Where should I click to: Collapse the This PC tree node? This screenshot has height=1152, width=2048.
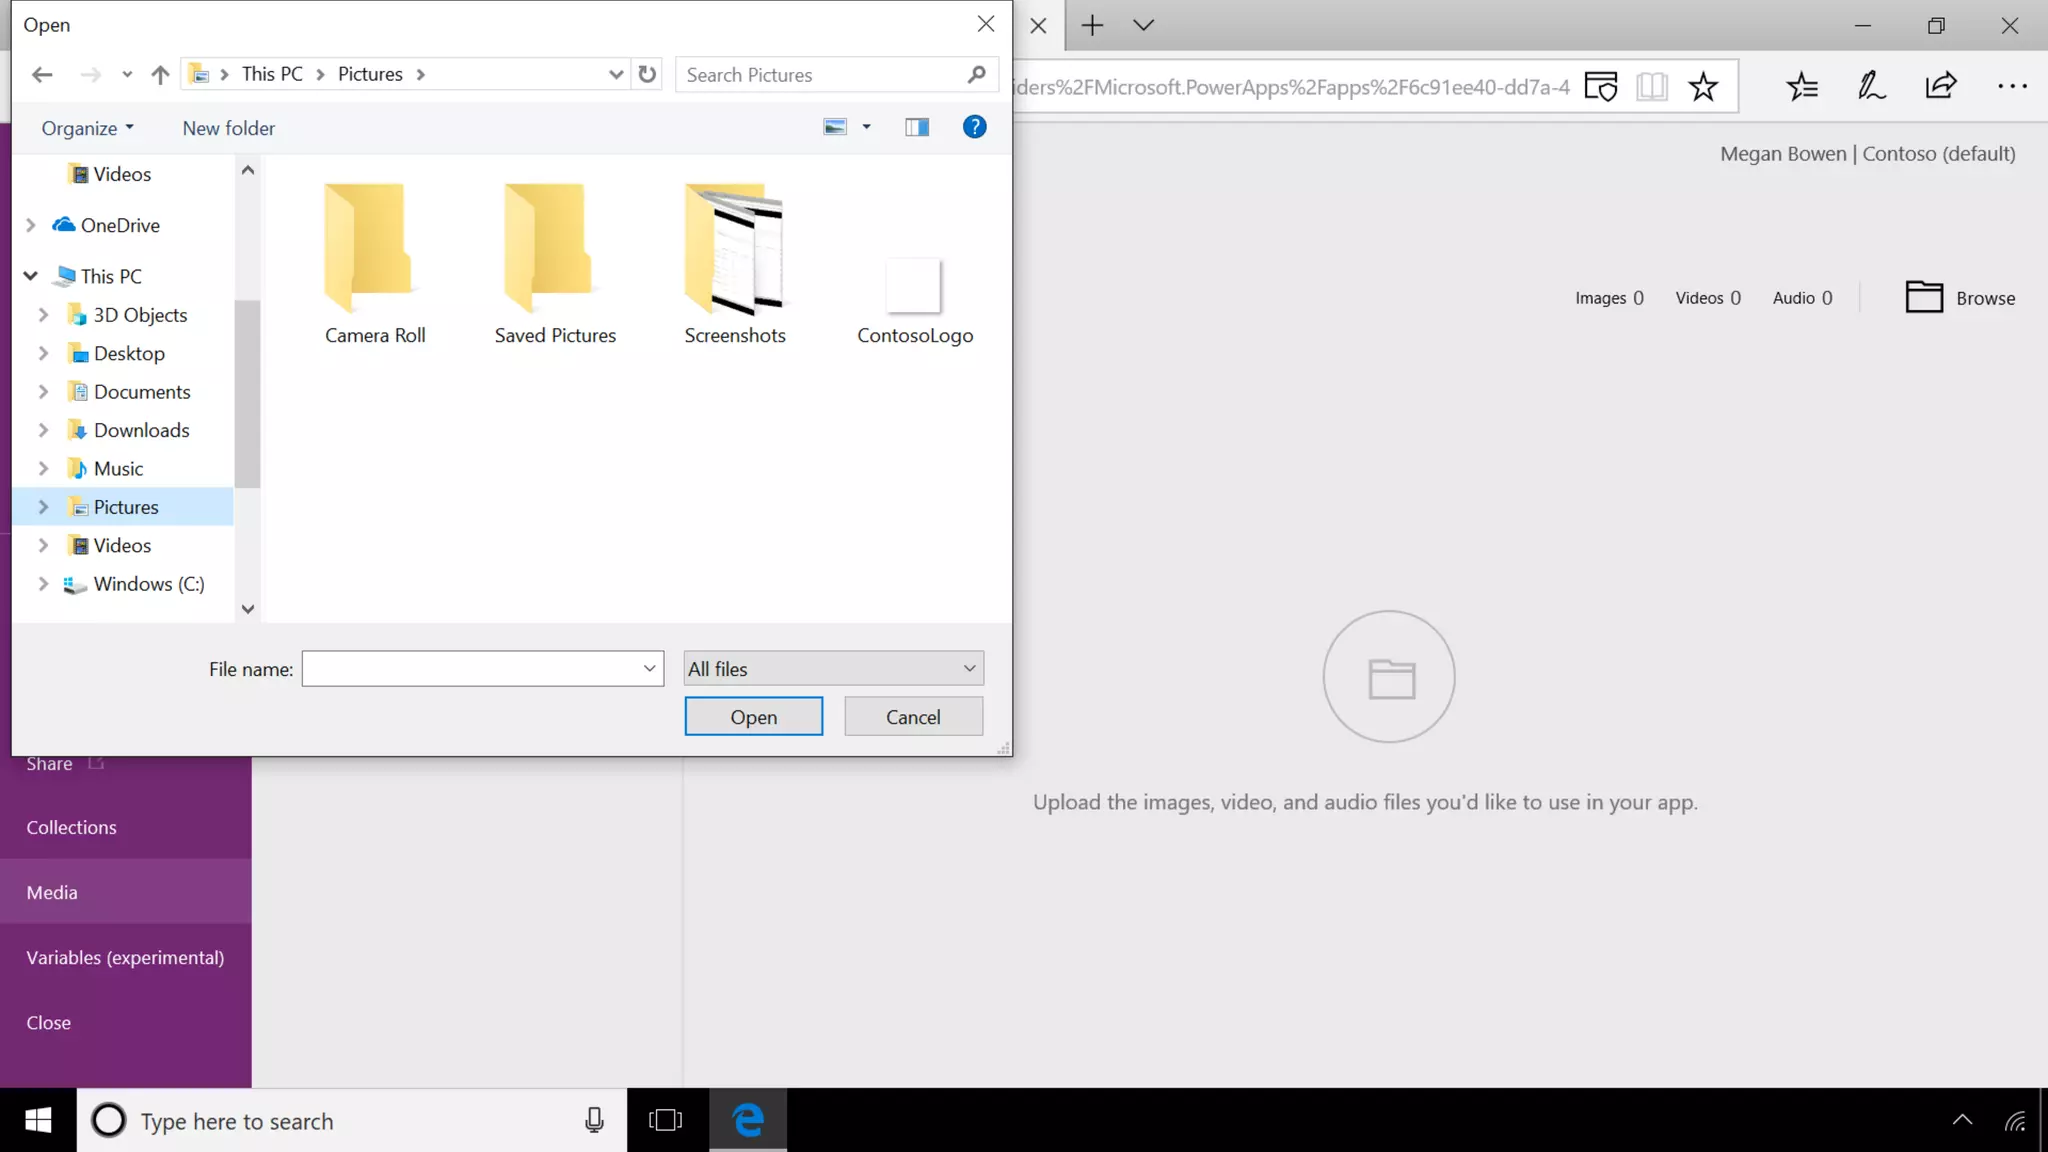click(31, 276)
